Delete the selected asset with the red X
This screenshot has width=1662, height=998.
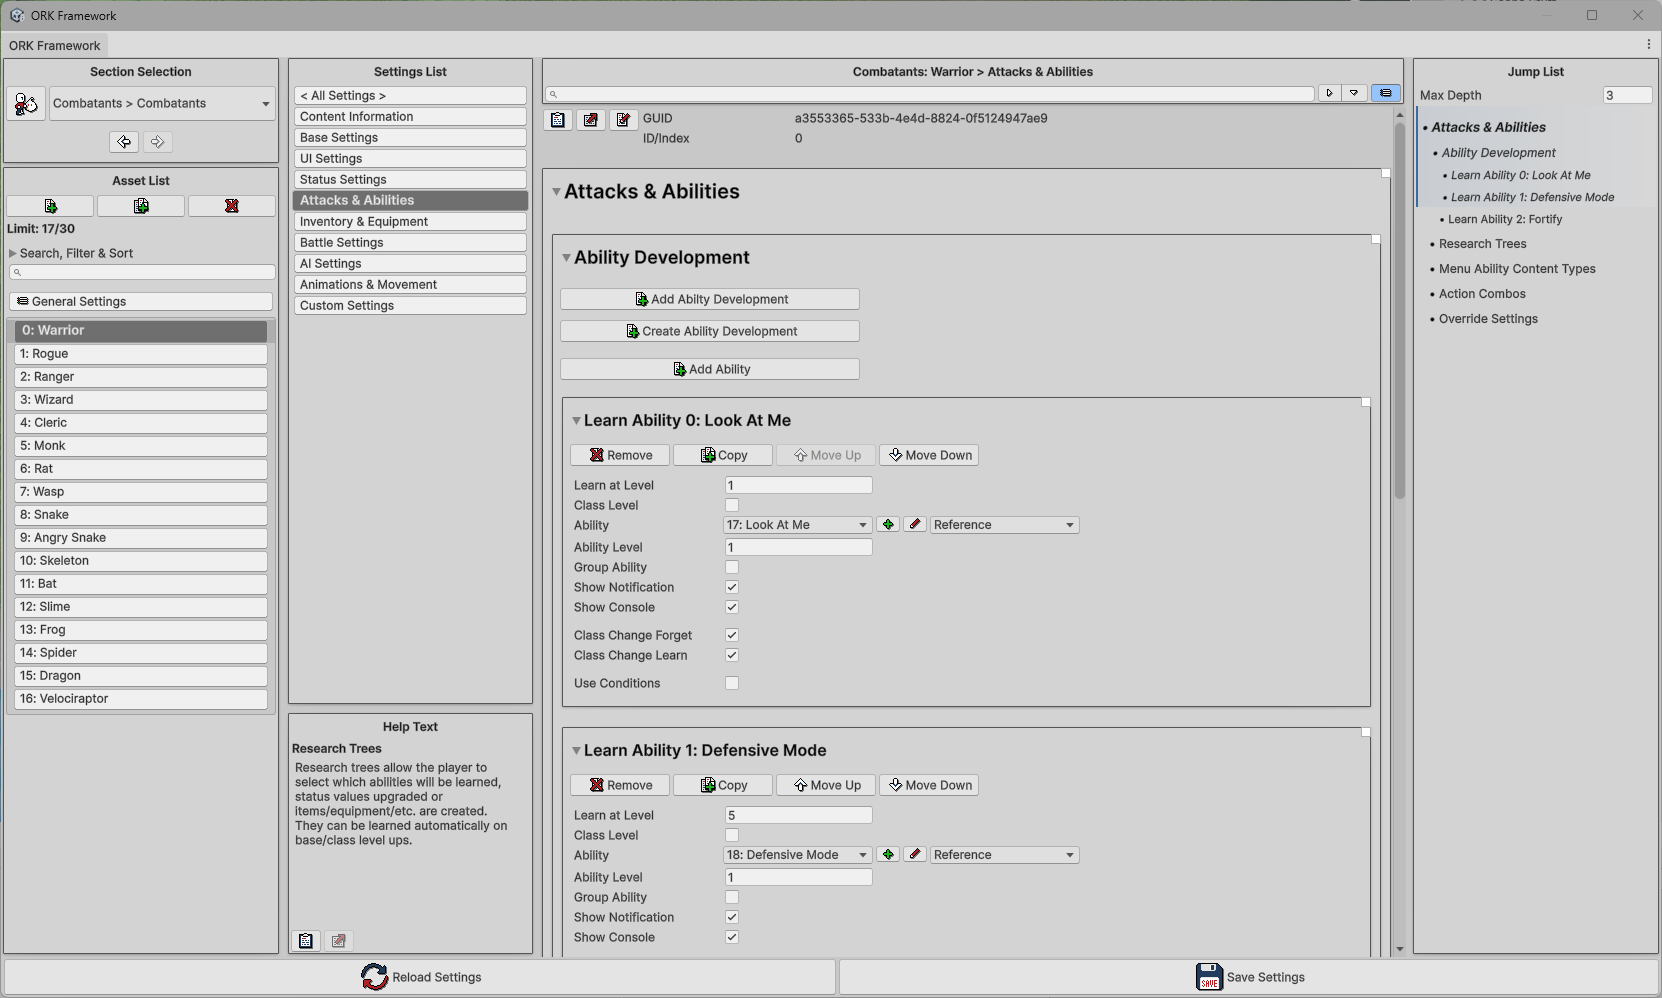[232, 206]
